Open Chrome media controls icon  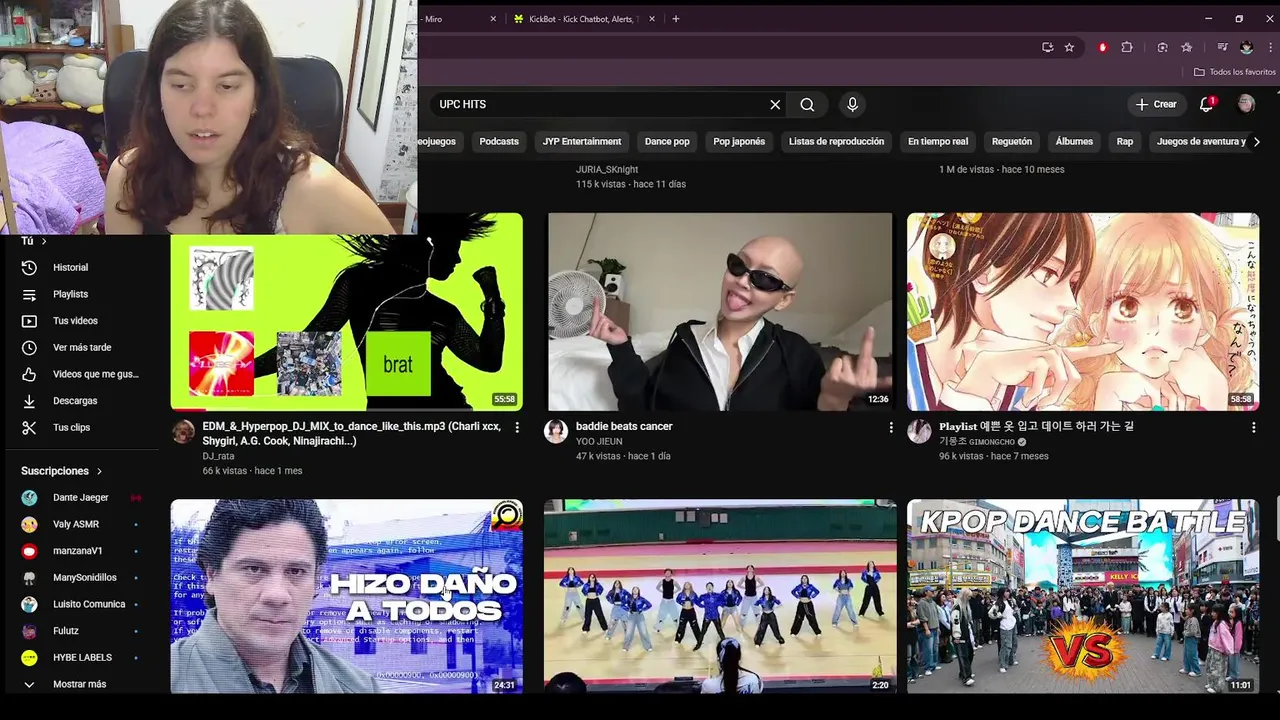pos(1222,47)
